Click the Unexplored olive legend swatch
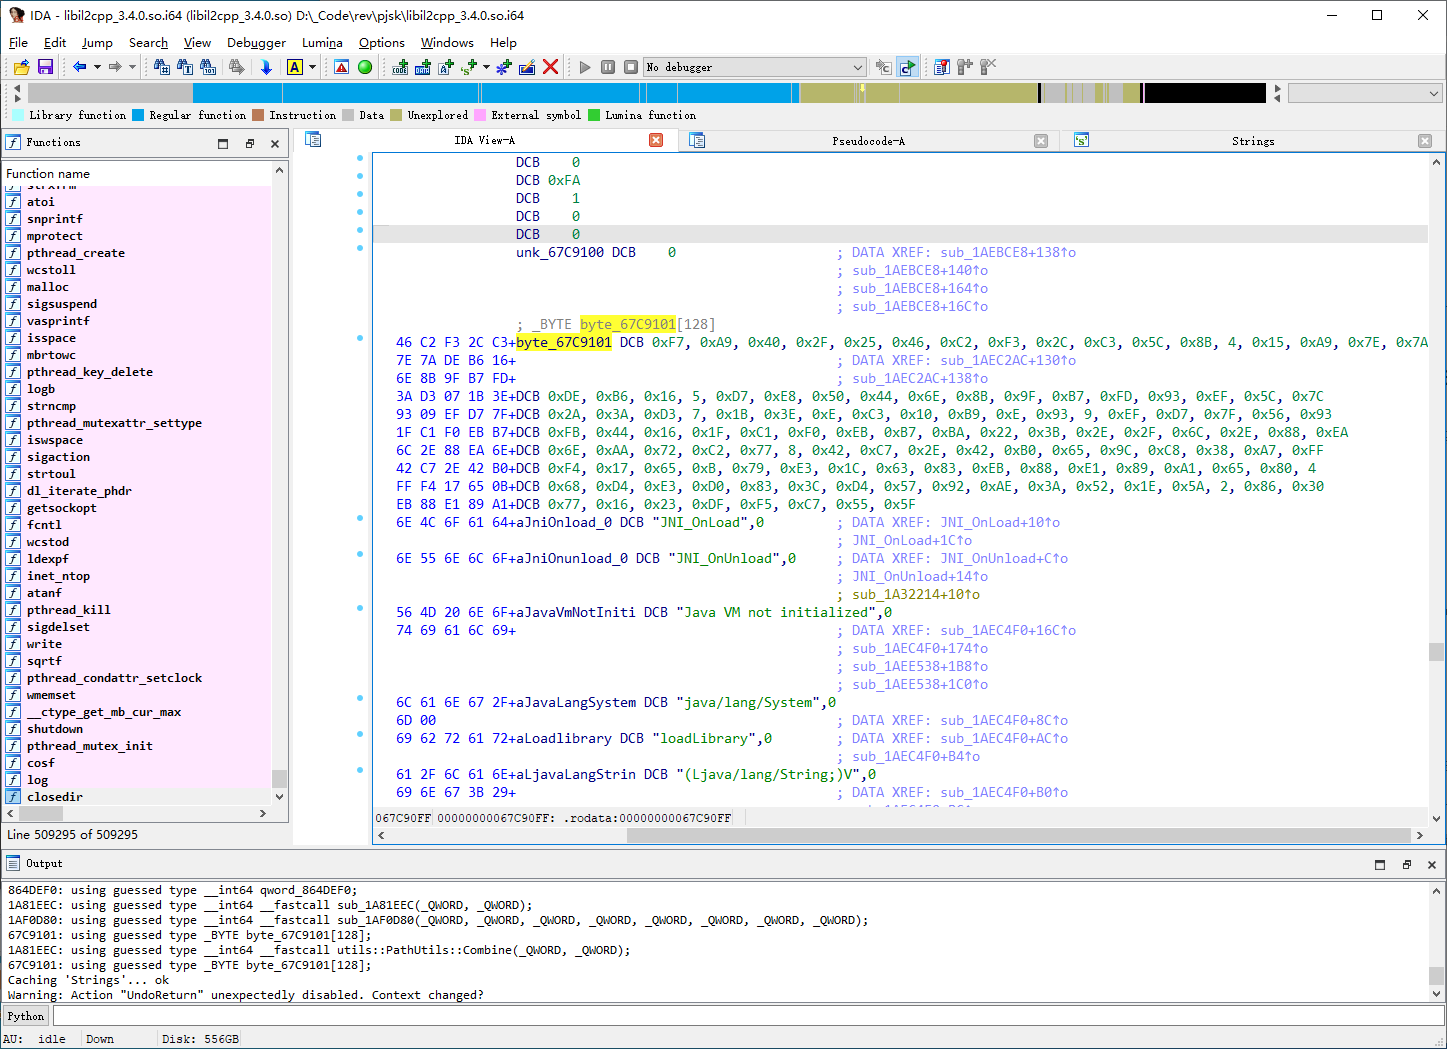This screenshot has width=1447, height=1049. [396, 115]
